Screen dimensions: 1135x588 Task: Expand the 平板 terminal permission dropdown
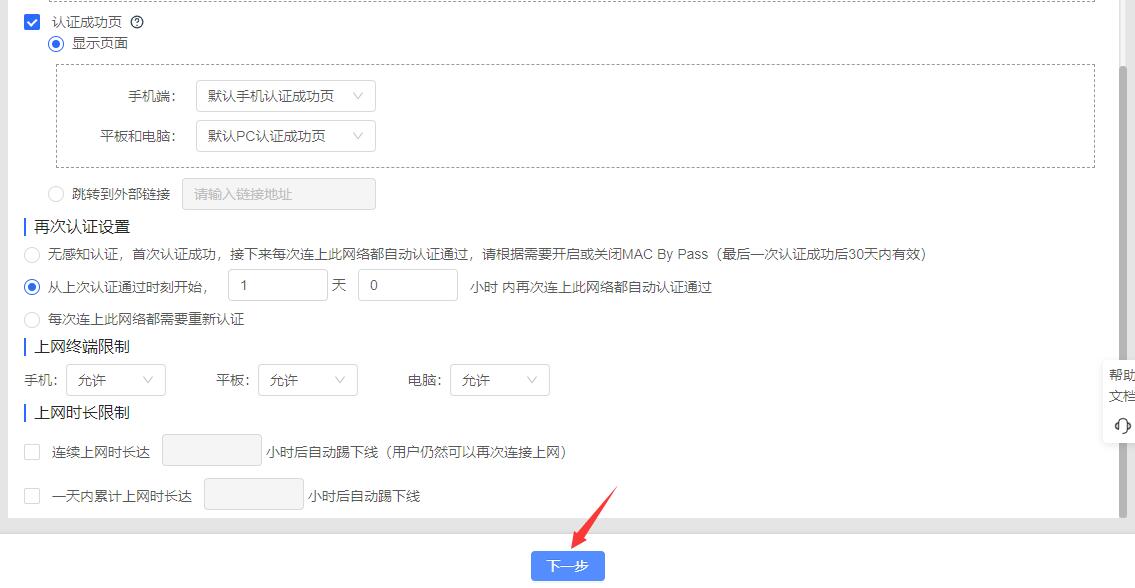pyautogui.click(x=308, y=380)
